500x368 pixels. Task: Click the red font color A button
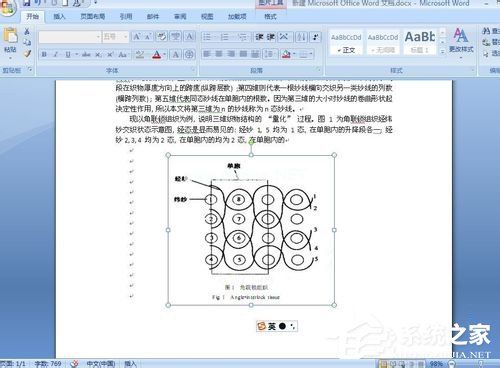pos(156,54)
